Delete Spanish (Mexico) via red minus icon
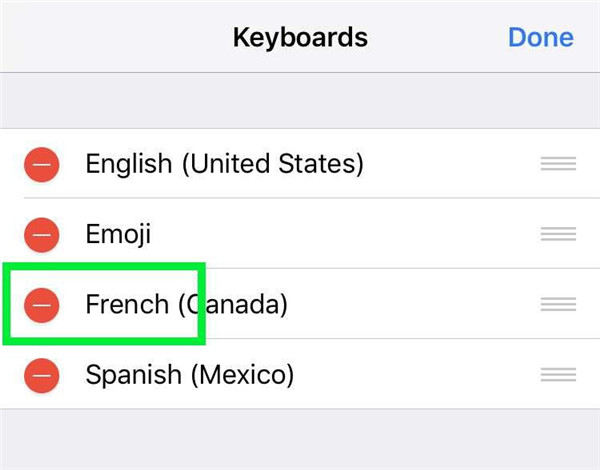This screenshot has width=600, height=470. point(42,375)
